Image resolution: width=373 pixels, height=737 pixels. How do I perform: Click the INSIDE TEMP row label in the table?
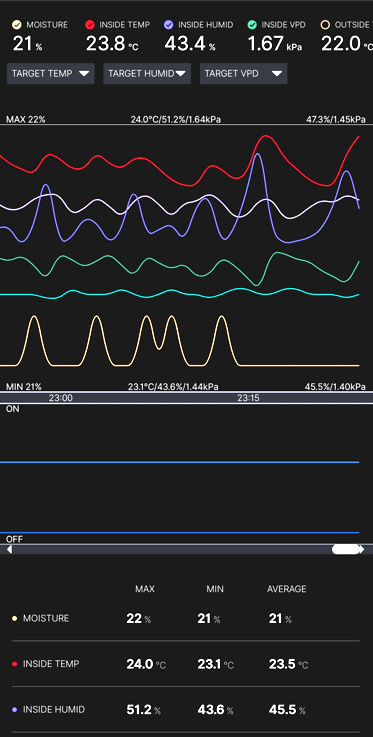pyautogui.click(x=51, y=664)
